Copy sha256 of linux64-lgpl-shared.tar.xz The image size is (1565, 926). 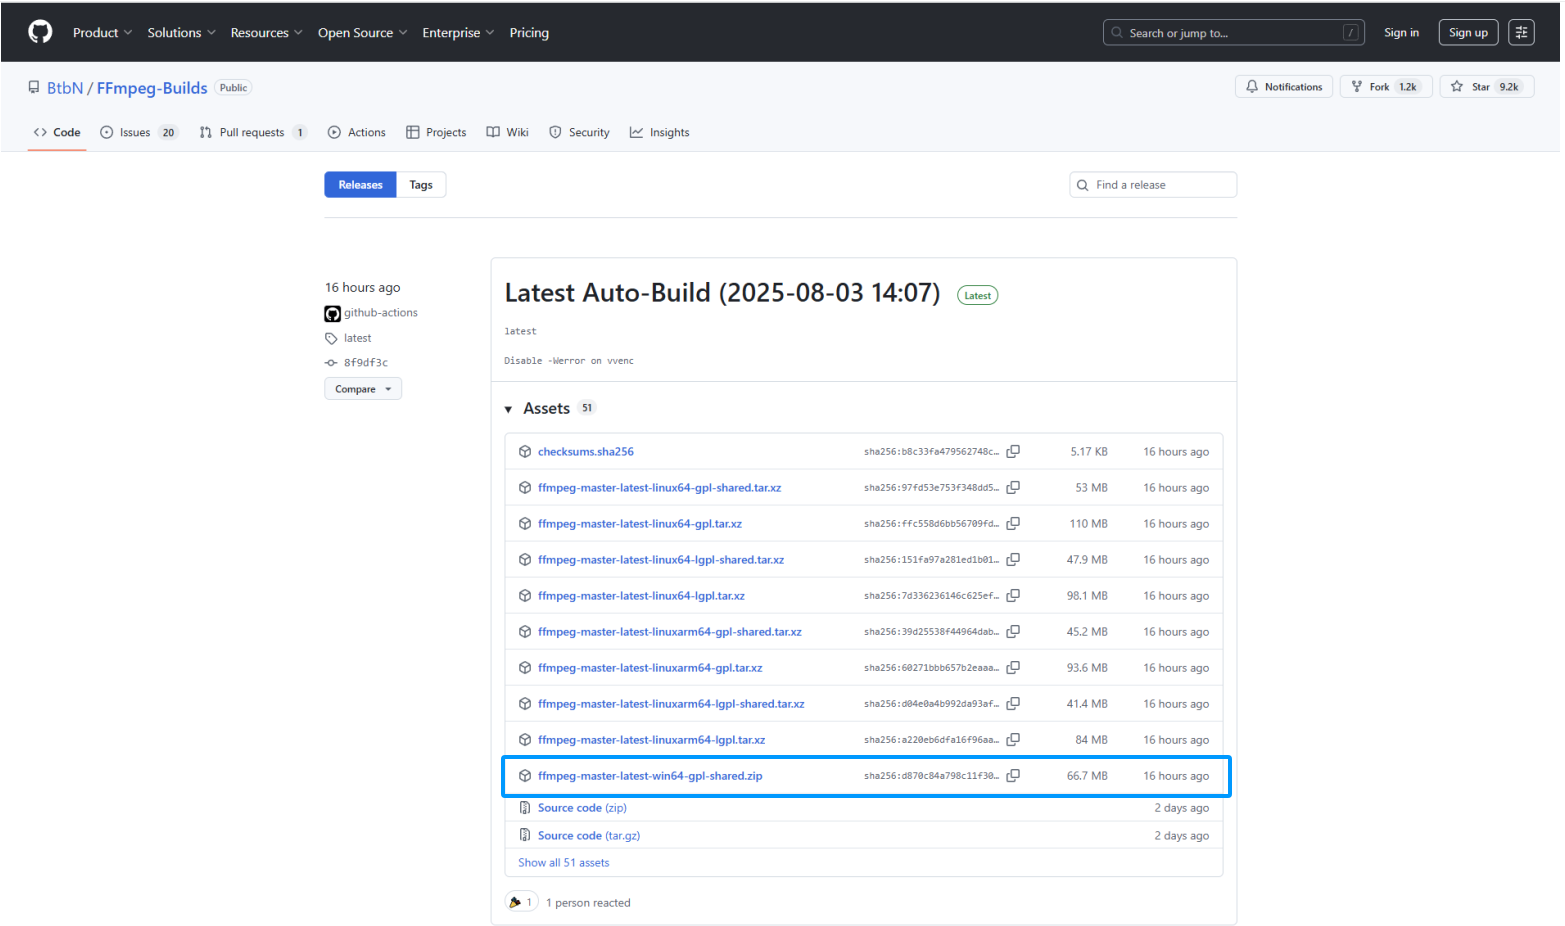coord(1013,560)
